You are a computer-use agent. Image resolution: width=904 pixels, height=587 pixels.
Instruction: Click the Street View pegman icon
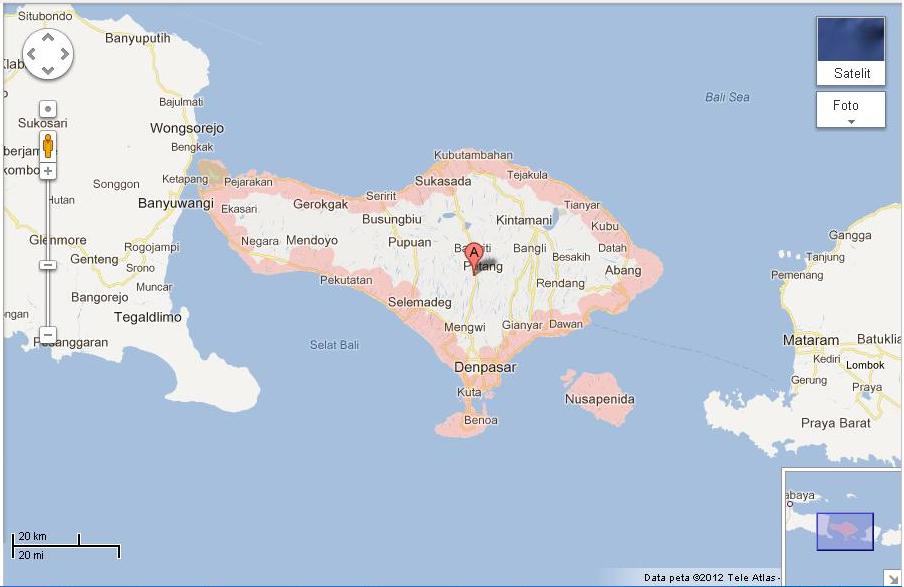tap(48, 145)
